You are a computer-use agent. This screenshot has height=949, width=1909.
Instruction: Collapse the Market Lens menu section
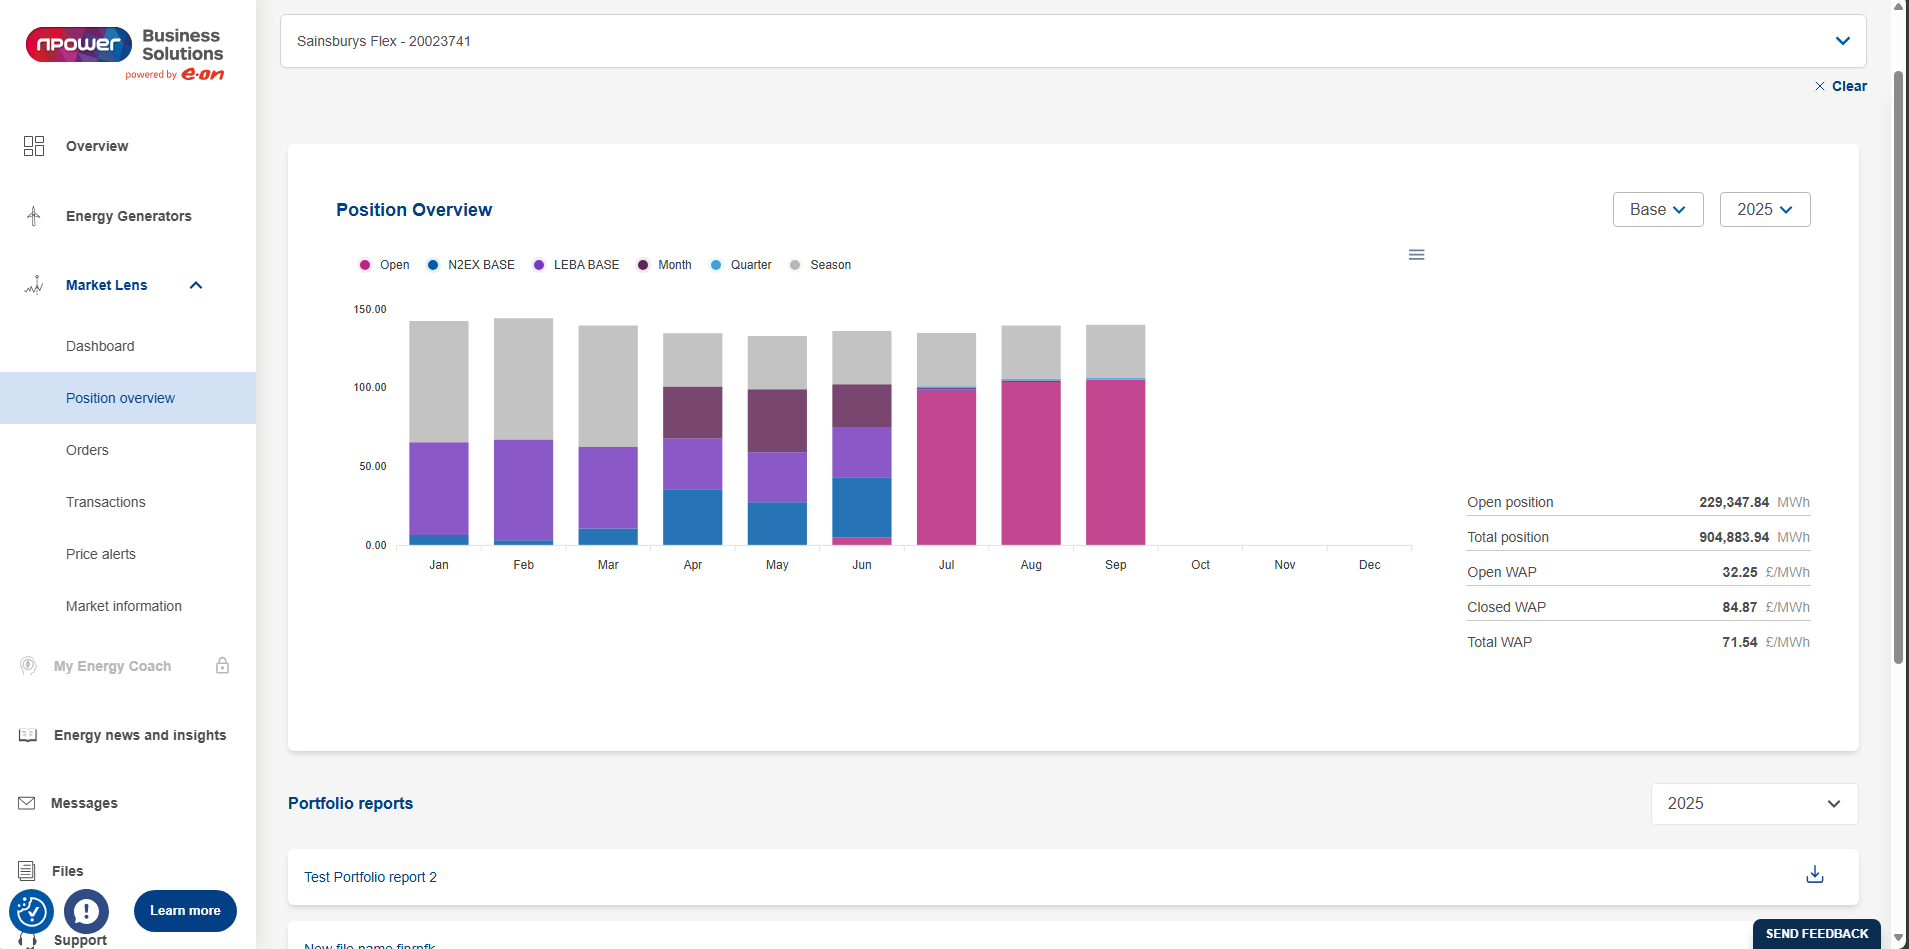tap(196, 285)
